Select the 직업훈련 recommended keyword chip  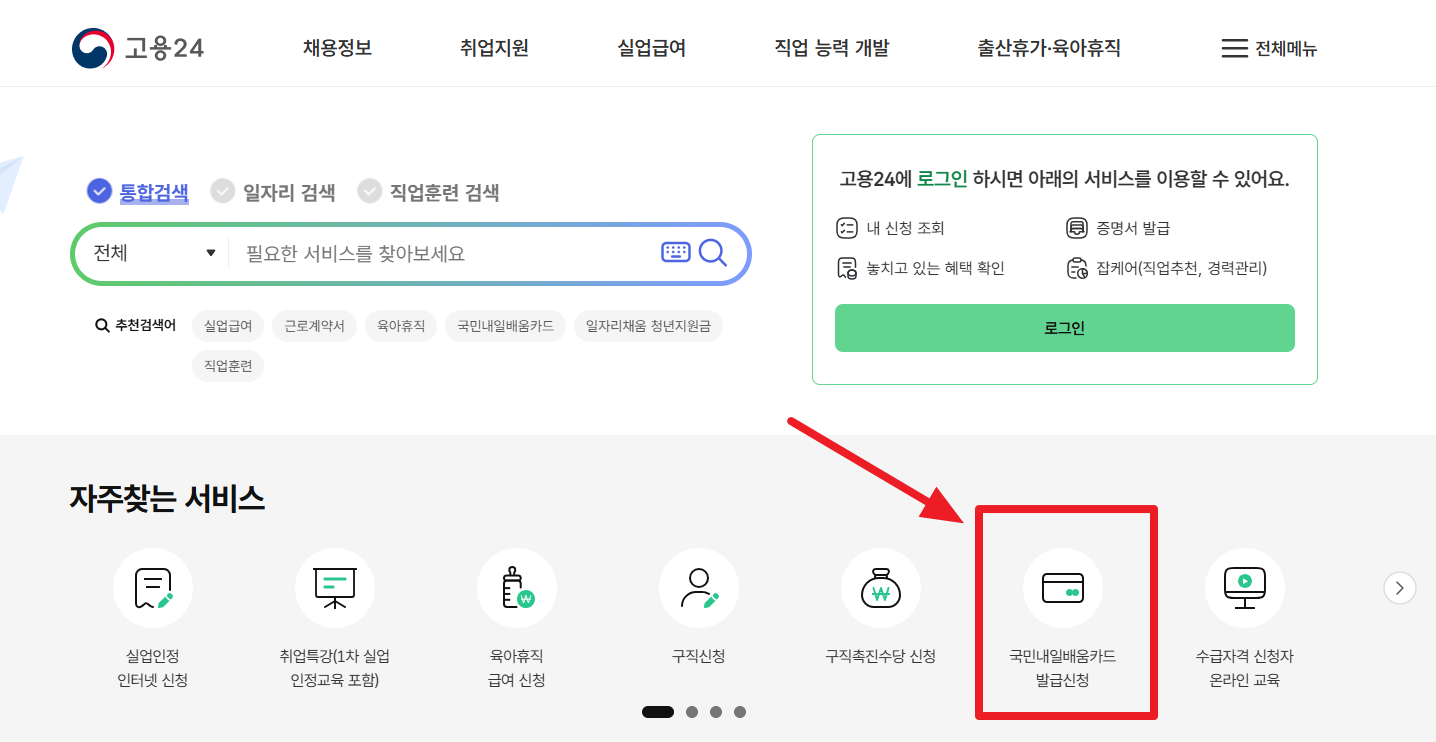[228, 366]
